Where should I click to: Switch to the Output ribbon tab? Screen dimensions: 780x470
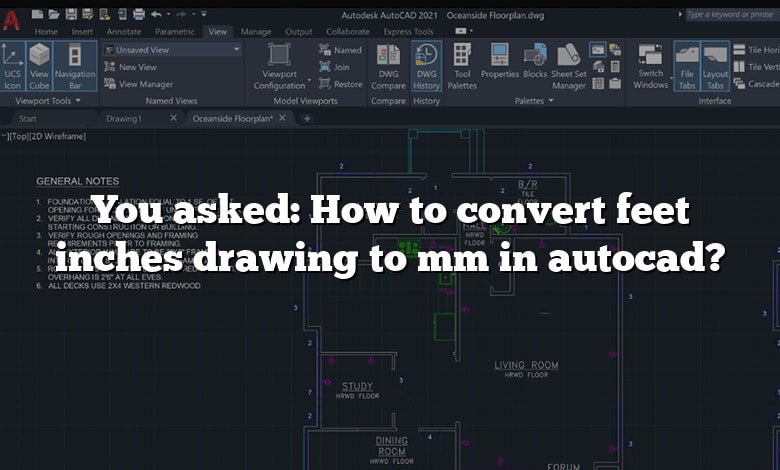298,31
